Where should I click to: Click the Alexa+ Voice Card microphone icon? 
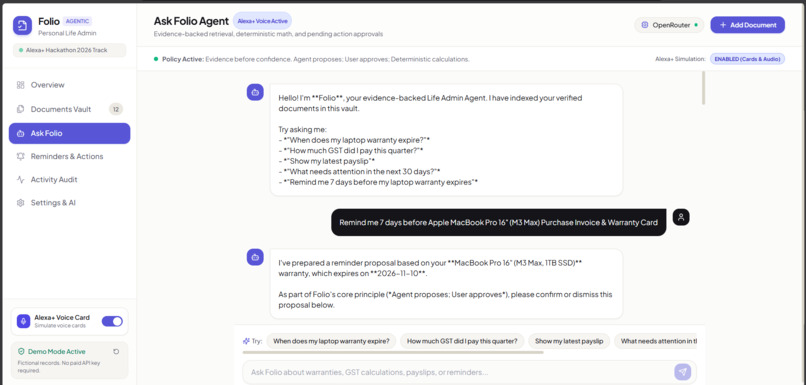pyautogui.click(x=23, y=321)
